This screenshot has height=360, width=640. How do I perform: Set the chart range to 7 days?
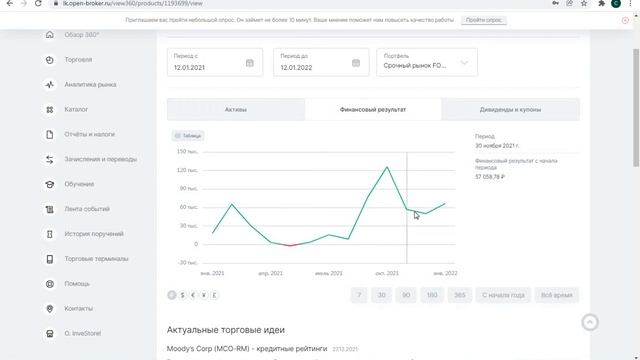[x=359, y=295]
